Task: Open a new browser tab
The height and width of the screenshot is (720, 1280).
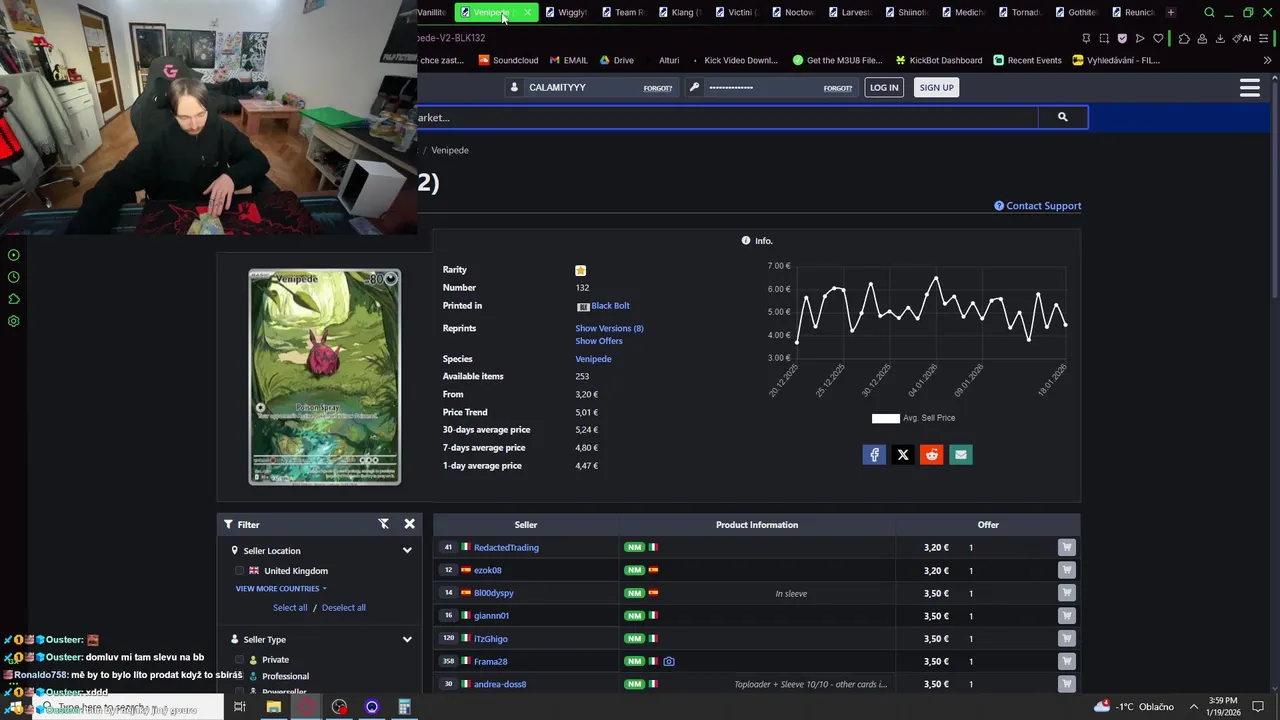Action: [x=1171, y=12]
